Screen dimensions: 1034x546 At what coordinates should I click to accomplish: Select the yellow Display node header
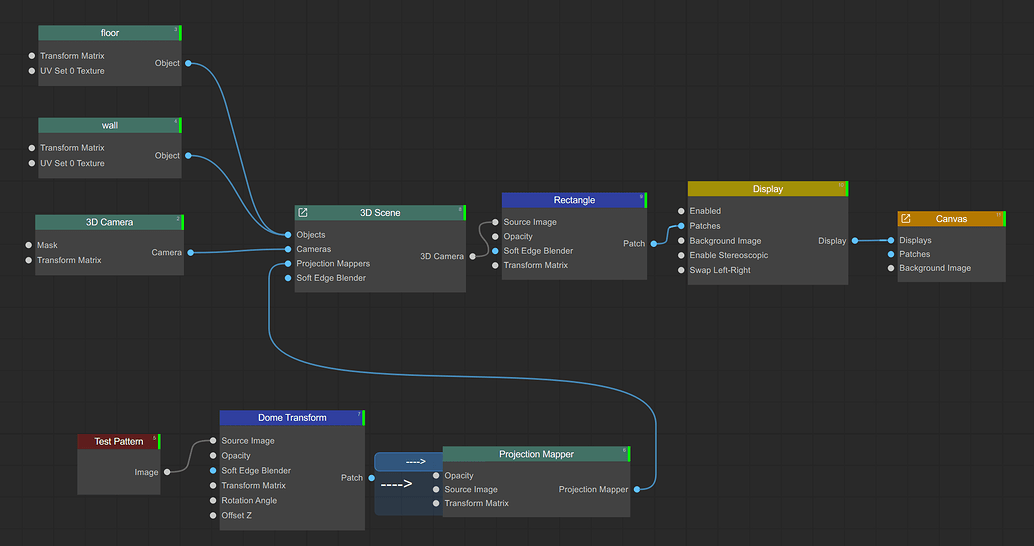(x=768, y=189)
